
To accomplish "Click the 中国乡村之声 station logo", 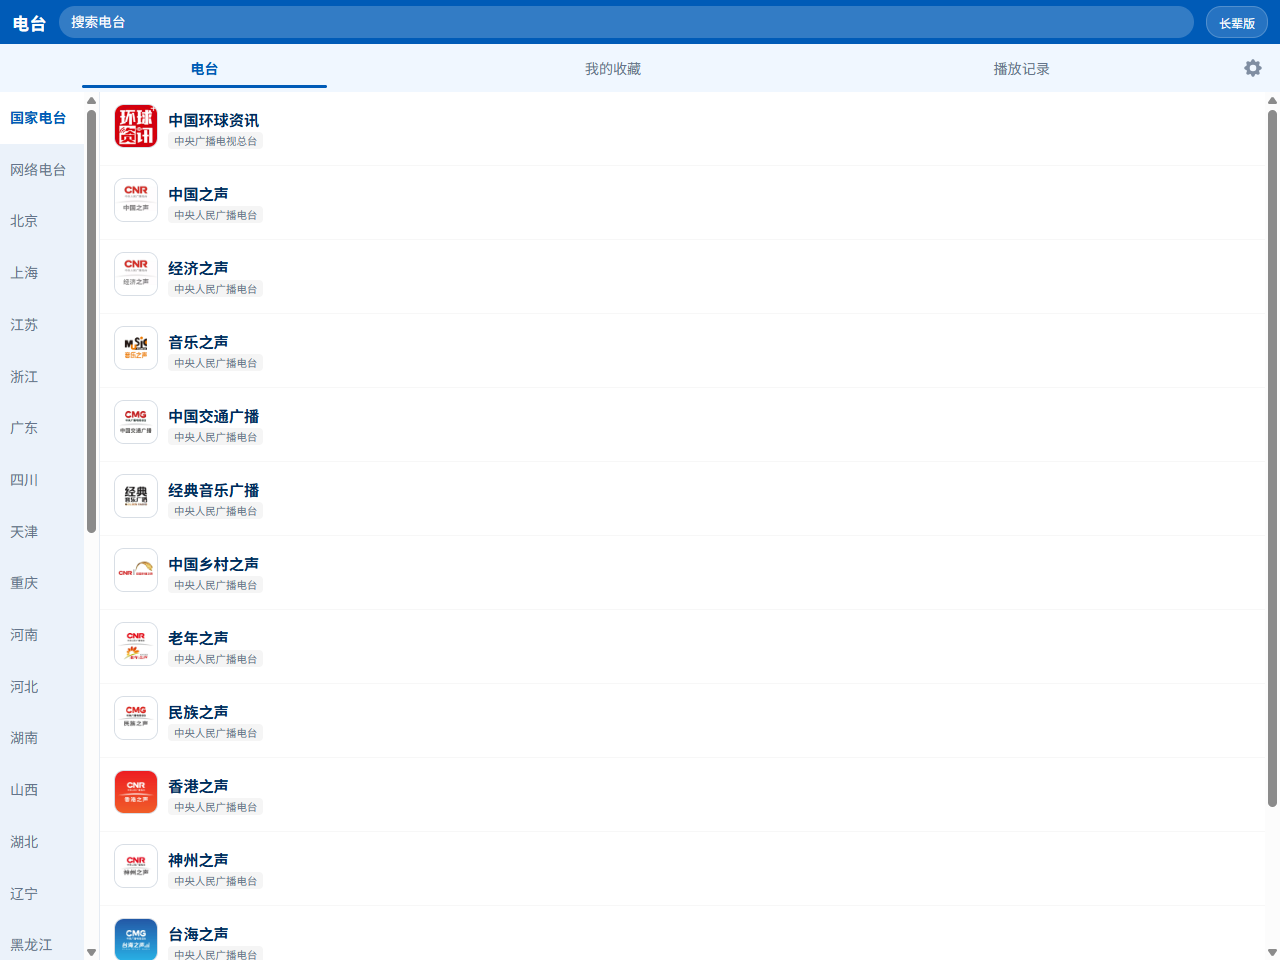I will [136, 570].
